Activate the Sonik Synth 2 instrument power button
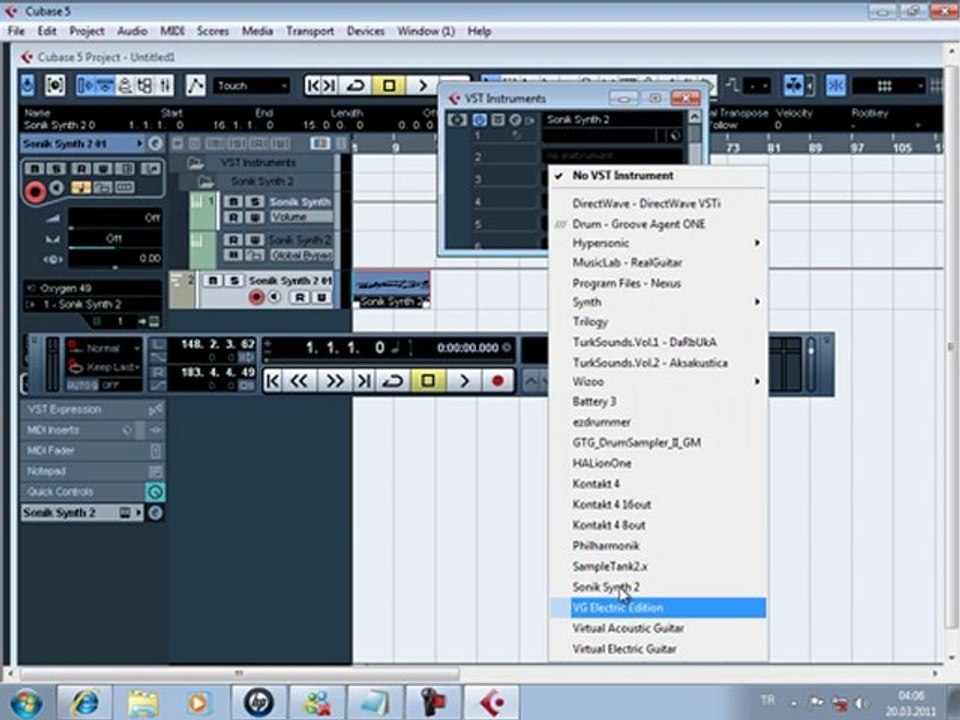Image resolution: width=960 pixels, height=720 pixels. (479, 120)
